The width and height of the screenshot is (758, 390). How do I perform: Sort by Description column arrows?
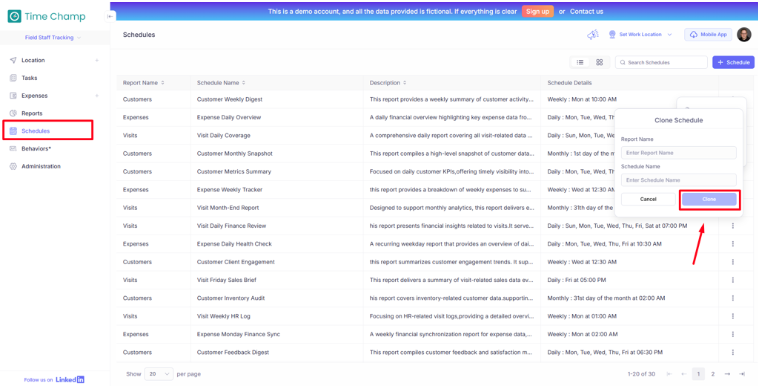(x=405, y=83)
